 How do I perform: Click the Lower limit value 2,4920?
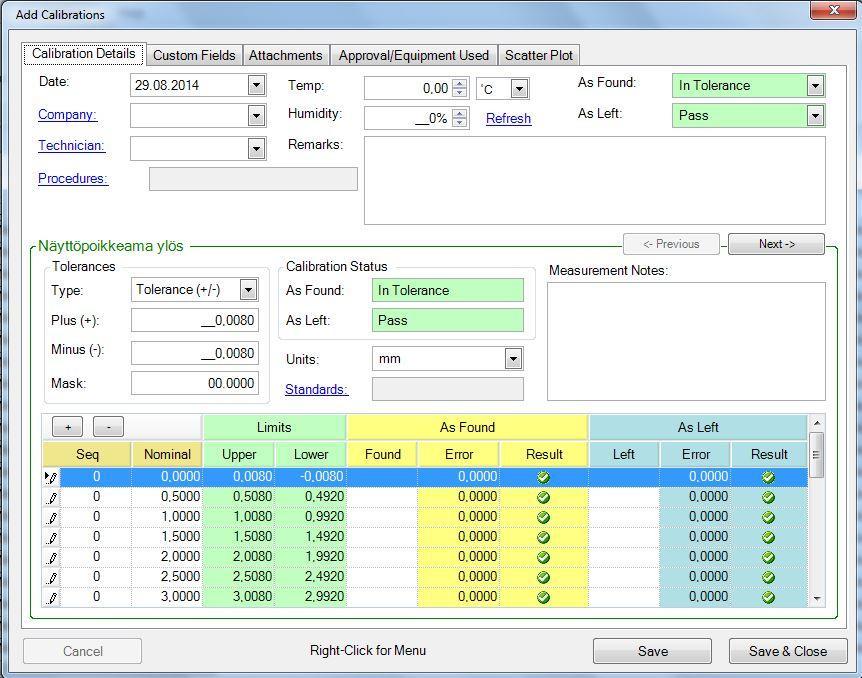[x=324, y=576]
